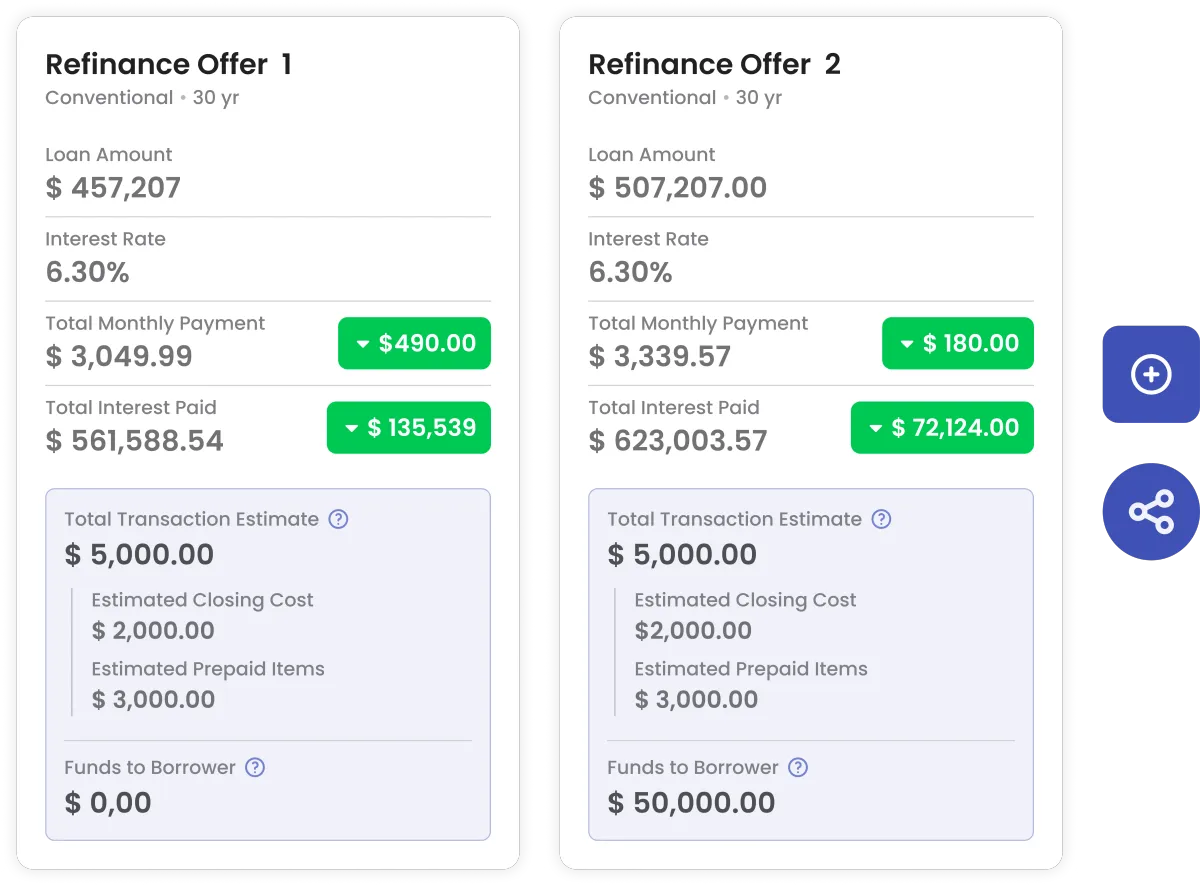
Task: Click the $457,207 loan amount field
Action: tap(113, 188)
